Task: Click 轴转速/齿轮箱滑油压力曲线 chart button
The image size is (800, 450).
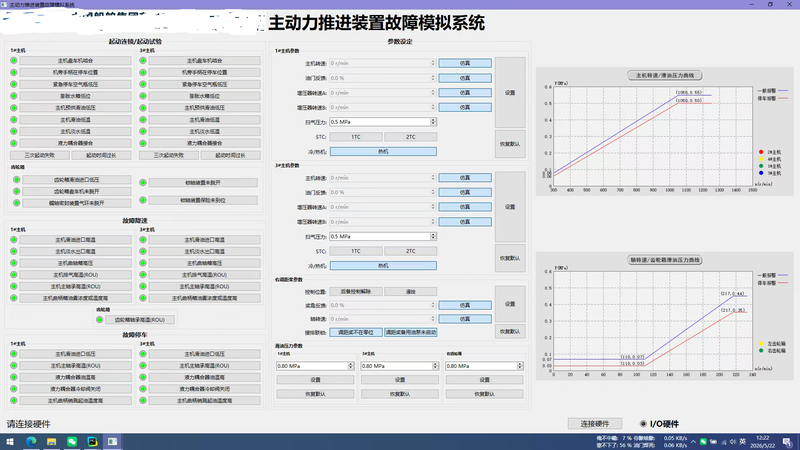Action: click(665, 260)
